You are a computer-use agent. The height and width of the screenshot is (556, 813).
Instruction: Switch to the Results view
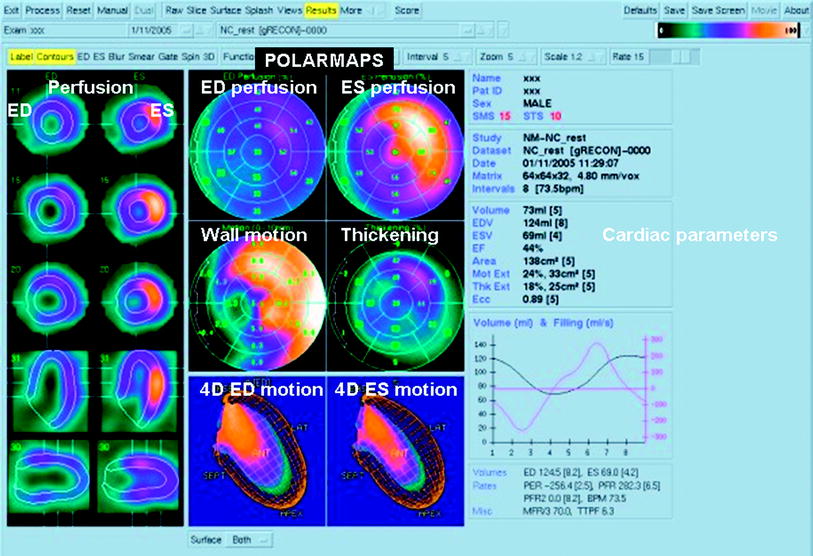coord(322,9)
